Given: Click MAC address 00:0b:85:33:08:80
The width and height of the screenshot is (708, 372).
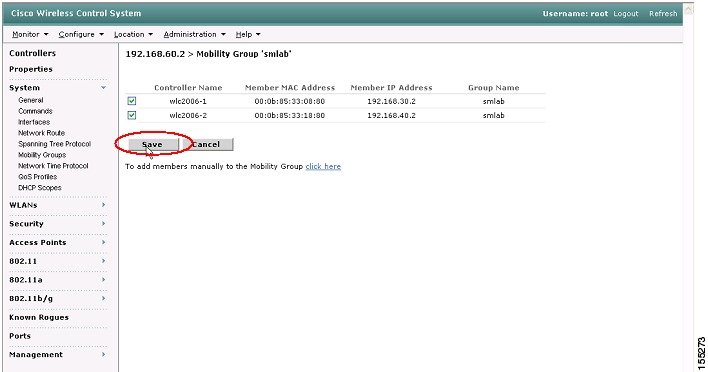Looking at the screenshot, I should [290, 101].
